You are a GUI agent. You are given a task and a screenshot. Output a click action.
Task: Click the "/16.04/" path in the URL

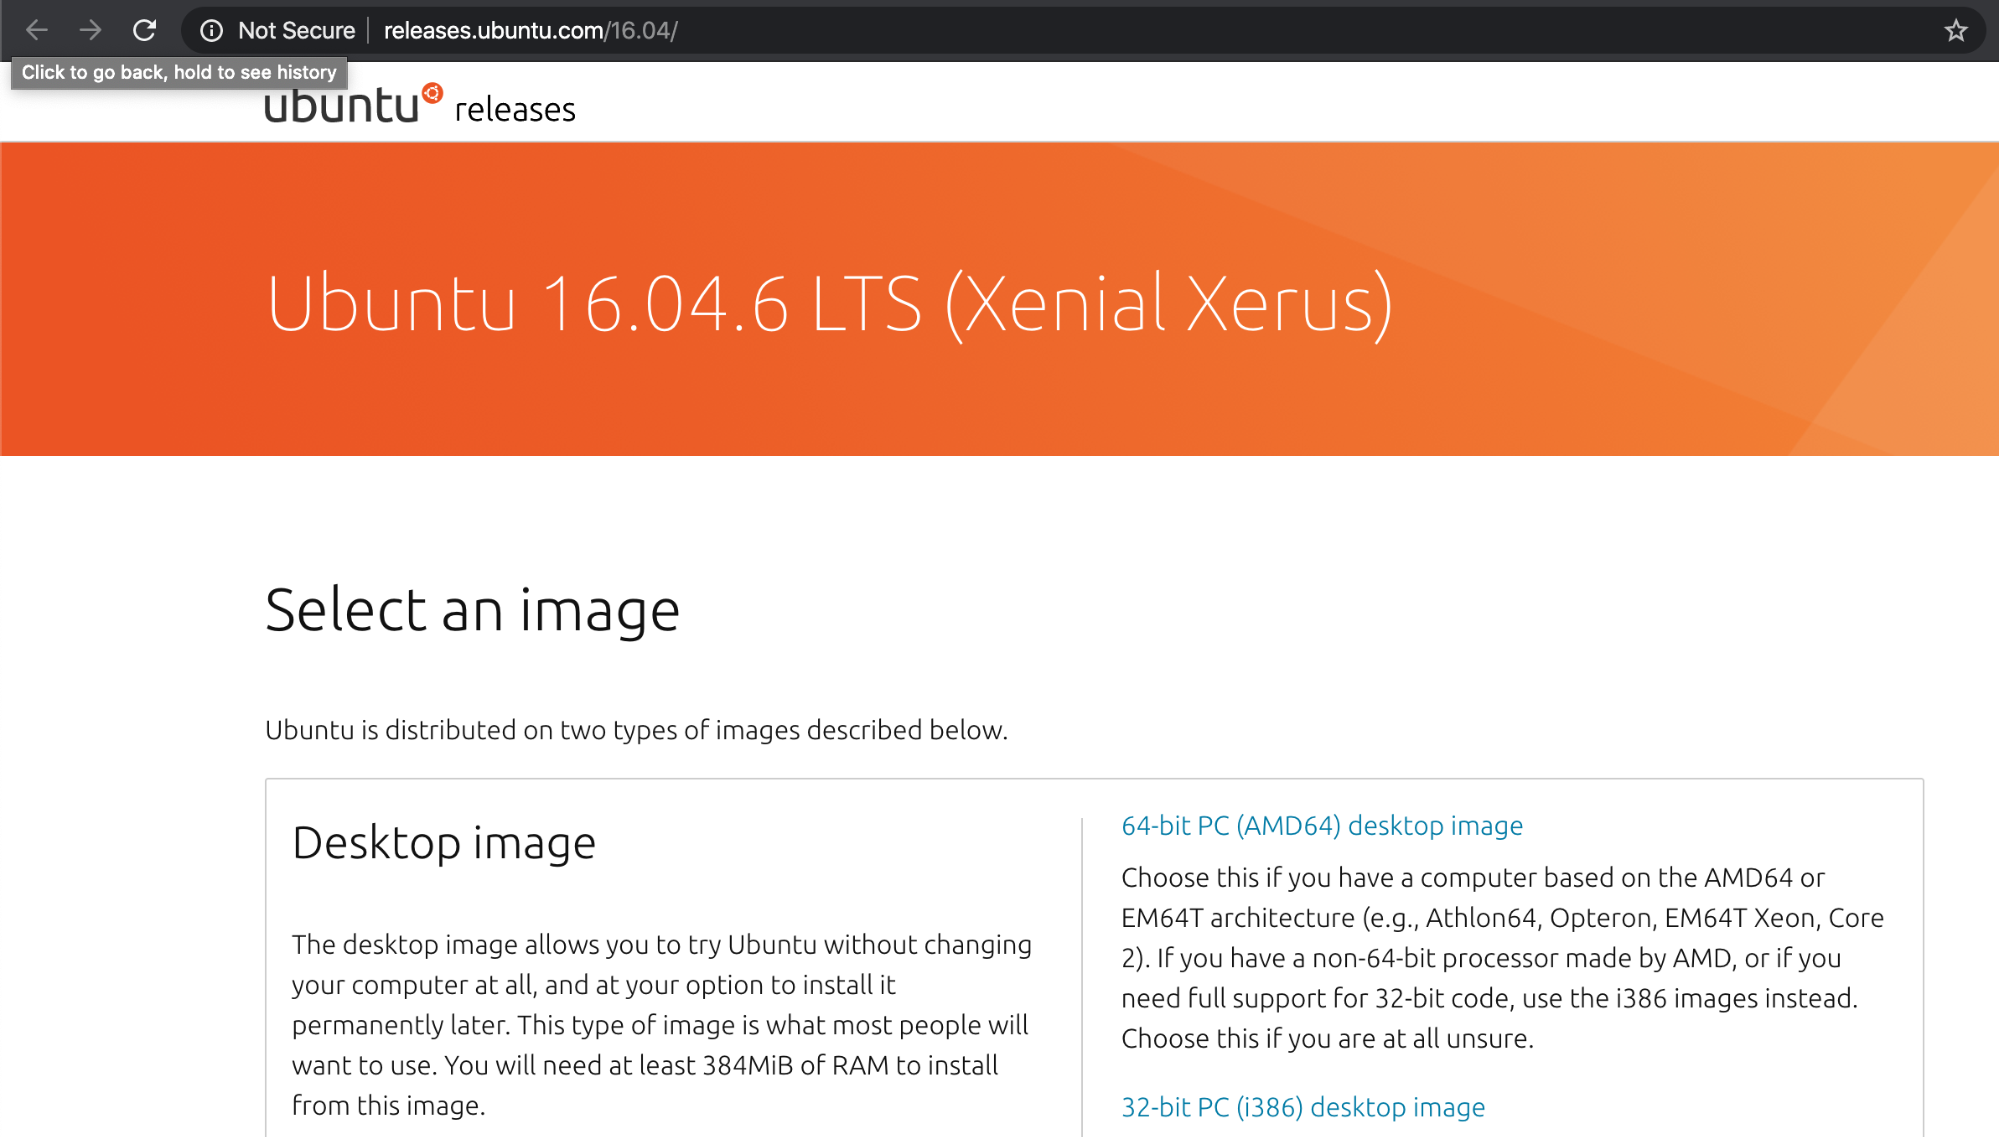[x=644, y=31]
